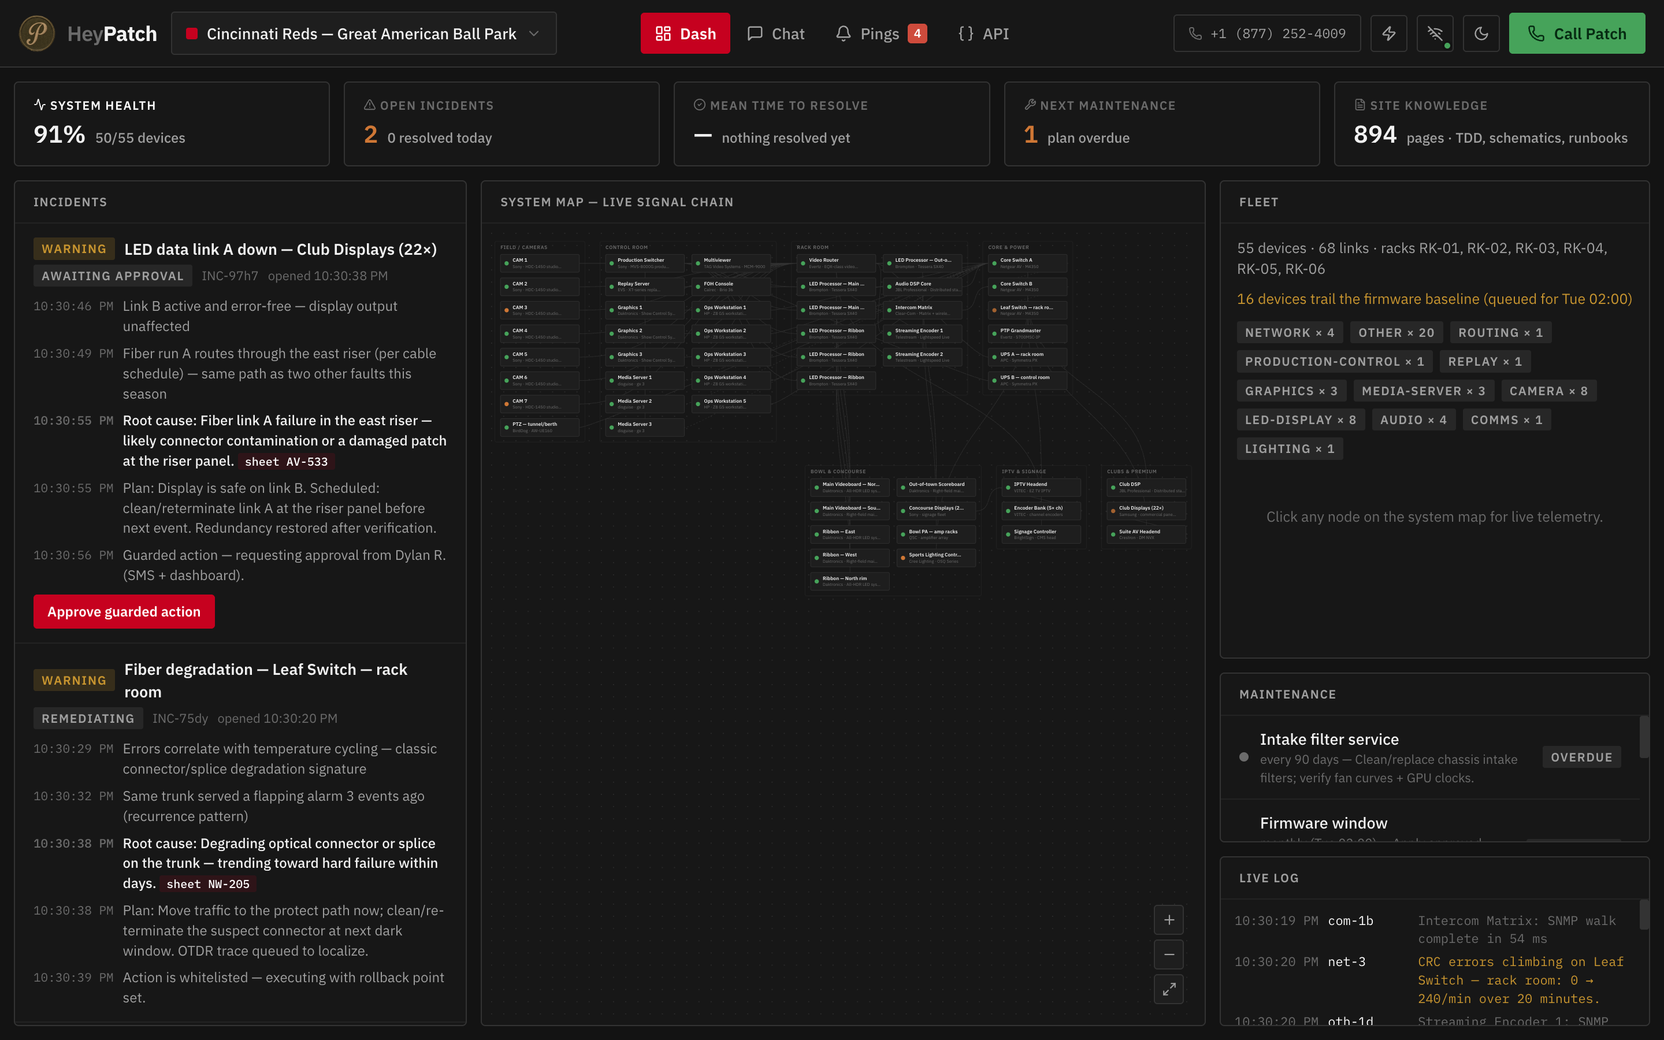Select the Intercom Matrix node
Viewport: 1664px width, 1040px height.
922,310
